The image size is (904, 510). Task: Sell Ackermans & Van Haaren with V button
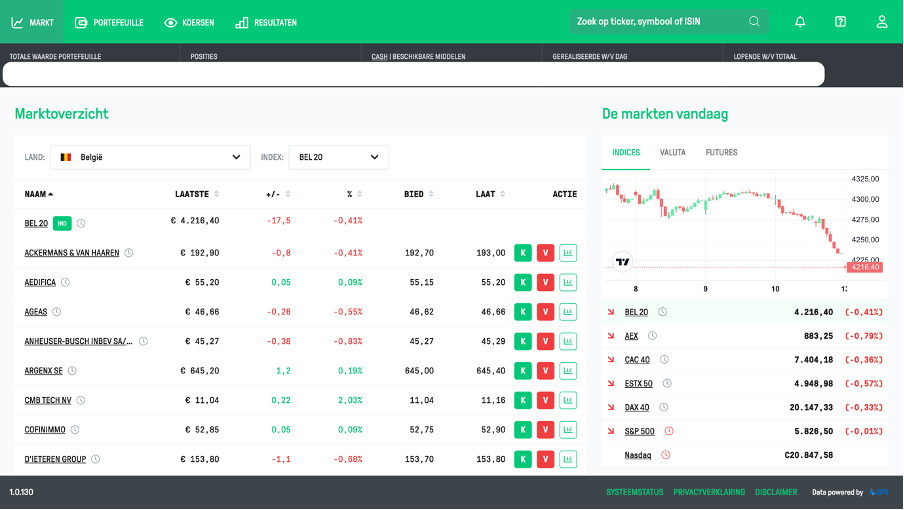click(x=545, y=252)
